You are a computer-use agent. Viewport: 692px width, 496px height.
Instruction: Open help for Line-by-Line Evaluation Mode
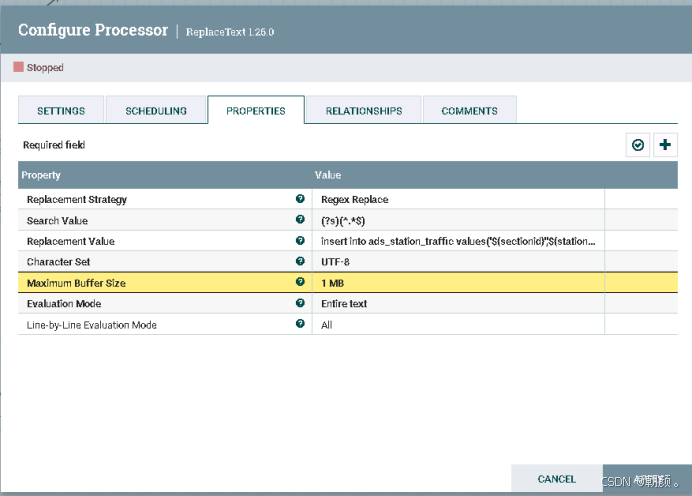[x=300, y=324]
